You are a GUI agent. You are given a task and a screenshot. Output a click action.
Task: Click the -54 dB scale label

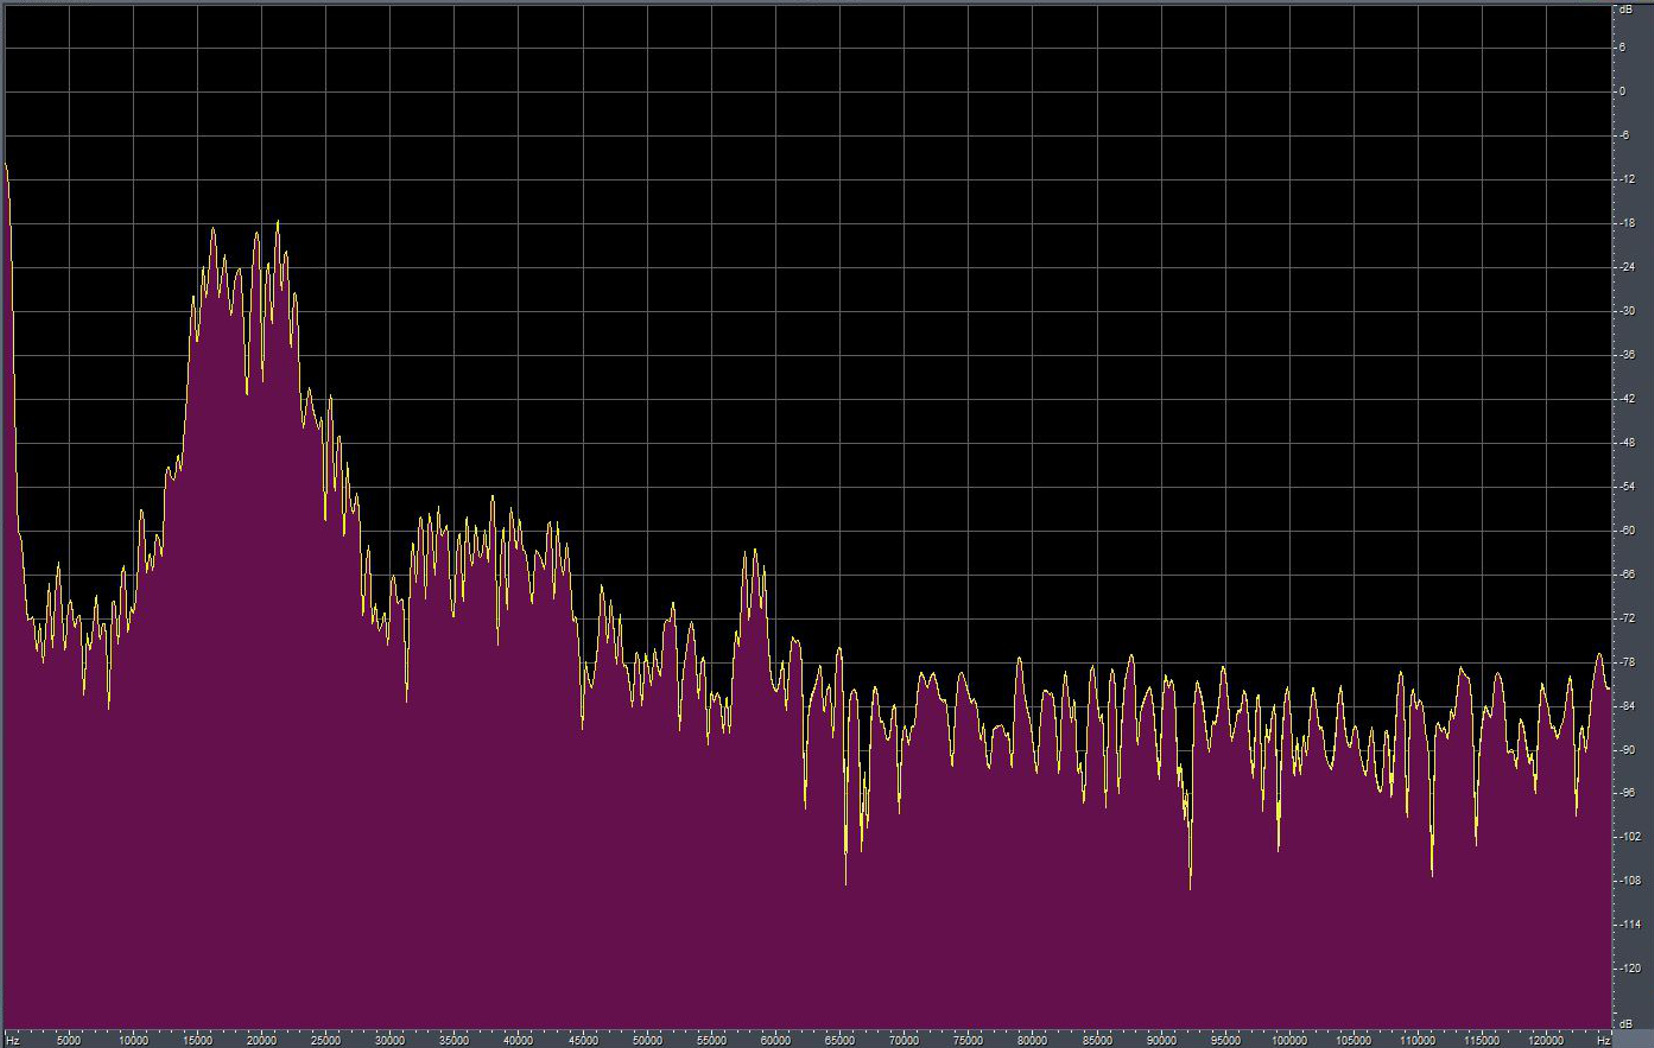(1626, 486)
